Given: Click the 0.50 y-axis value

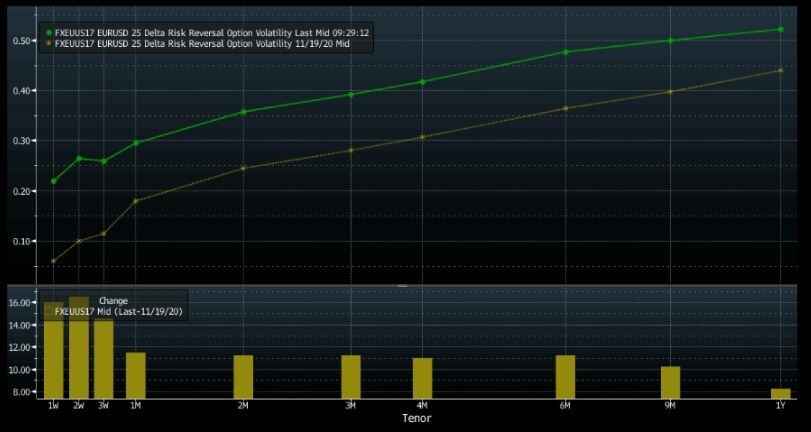Looking at the screenshot, I should [23, 41].
